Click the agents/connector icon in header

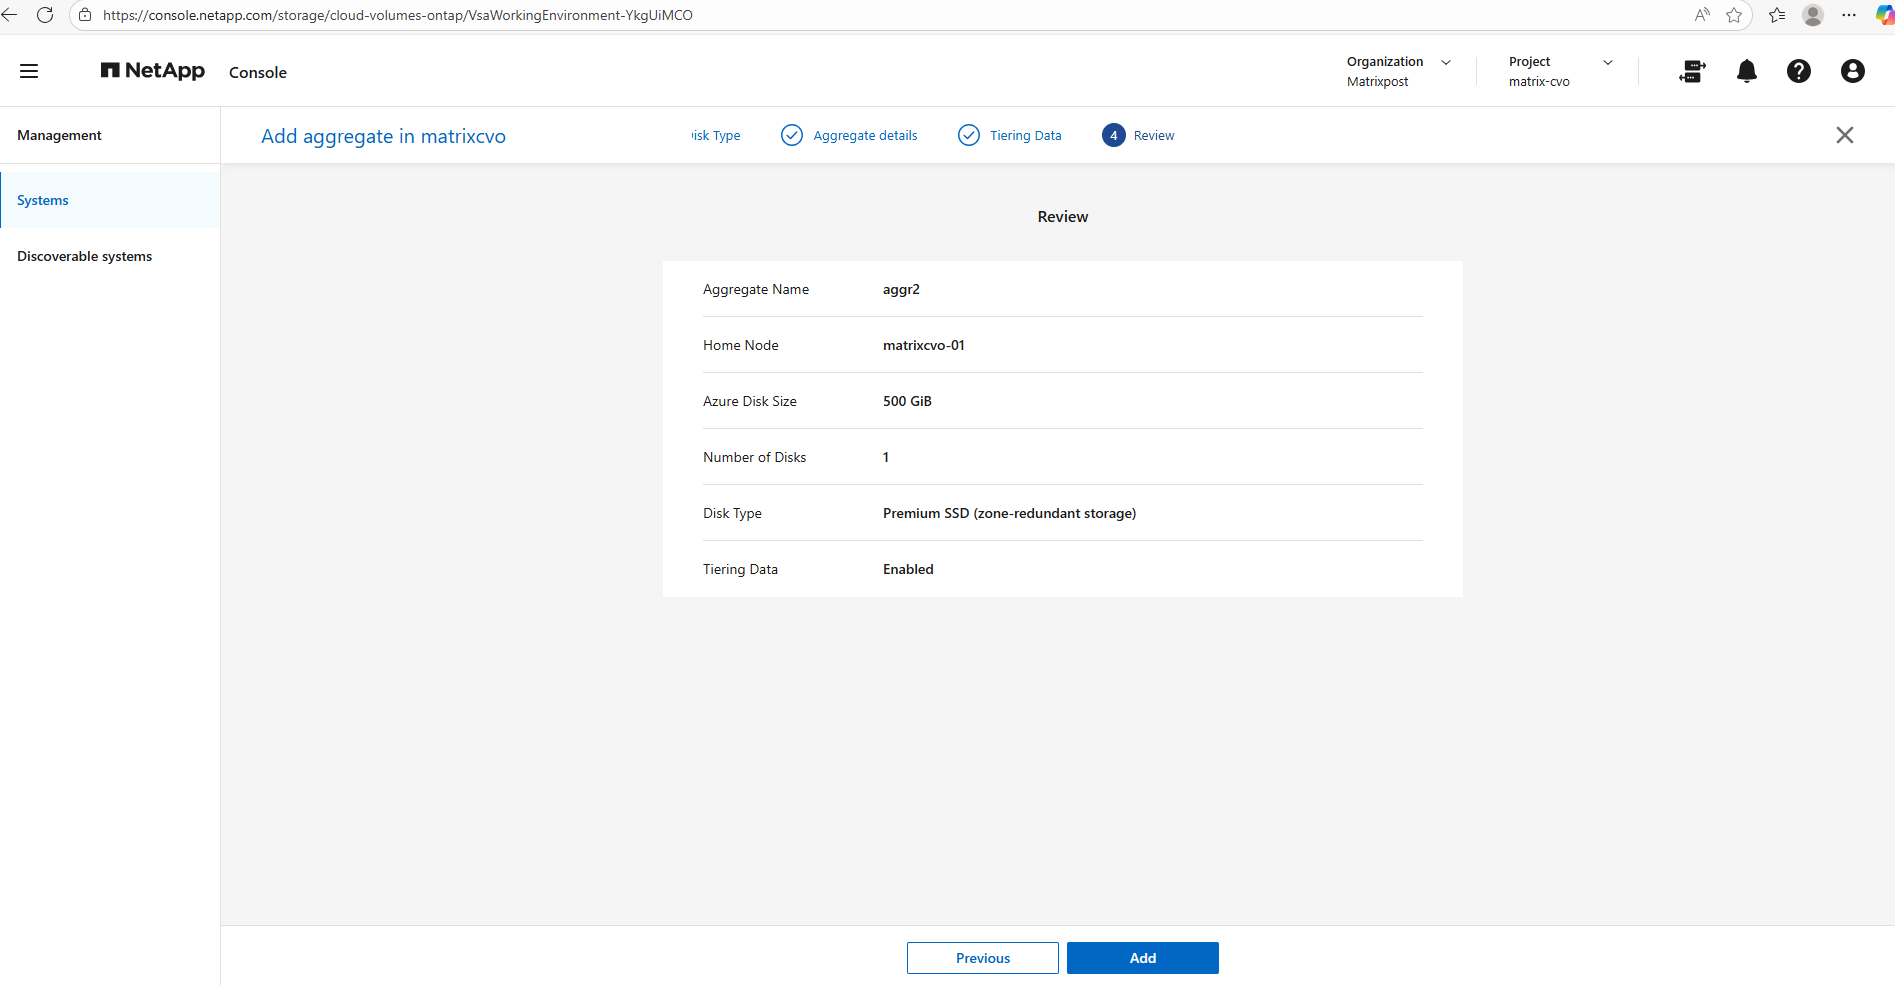(1692, 71)
